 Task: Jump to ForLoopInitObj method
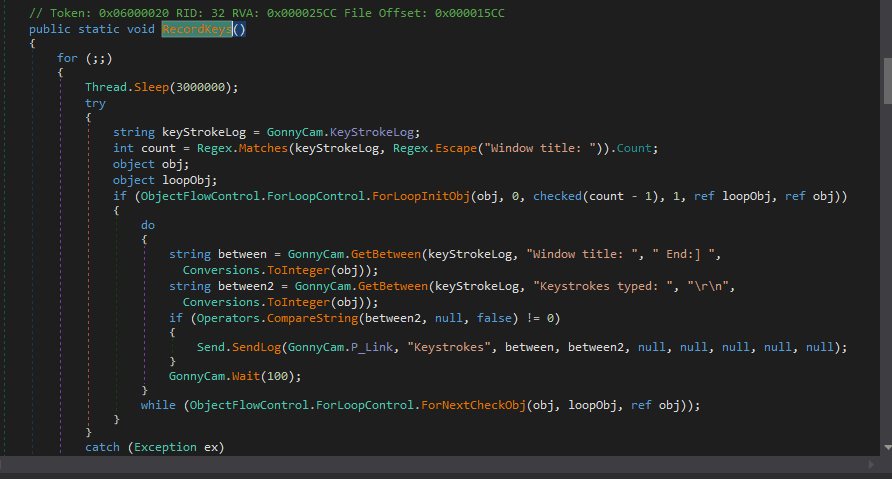(x=421, y=196)
